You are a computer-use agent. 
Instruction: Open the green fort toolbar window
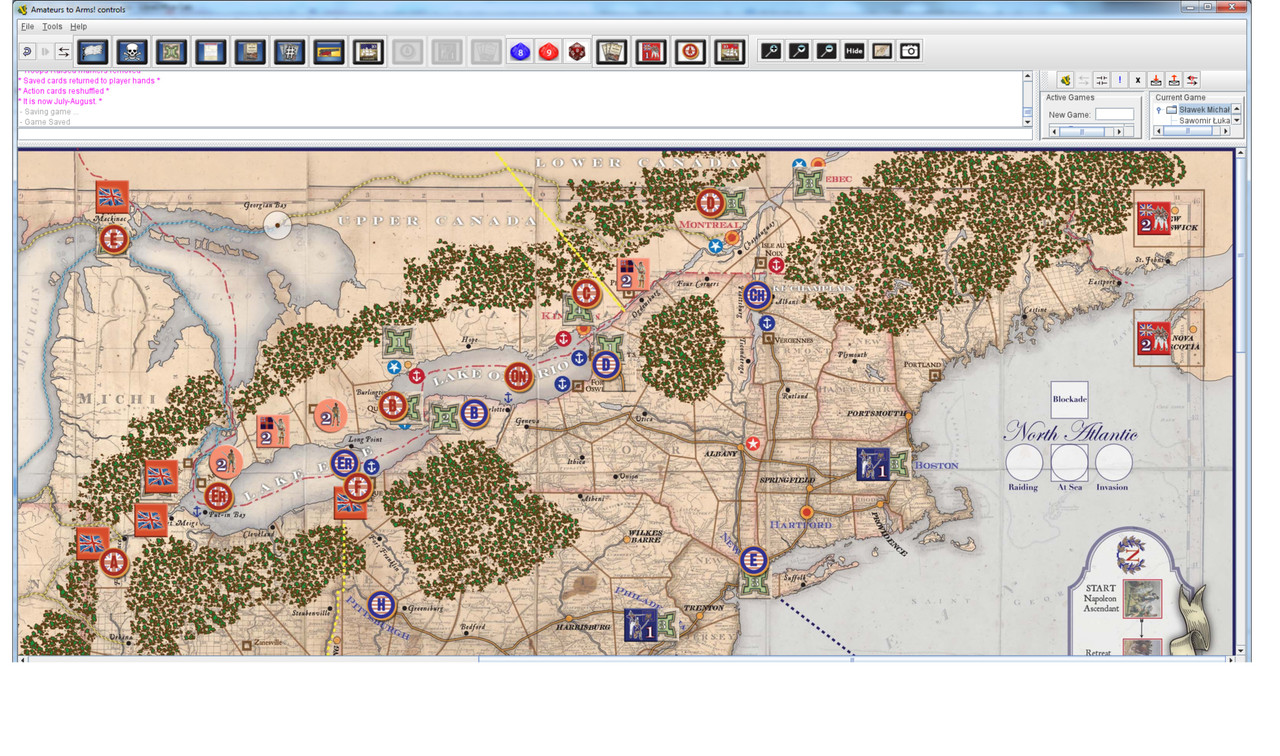(x=171, y=51)
